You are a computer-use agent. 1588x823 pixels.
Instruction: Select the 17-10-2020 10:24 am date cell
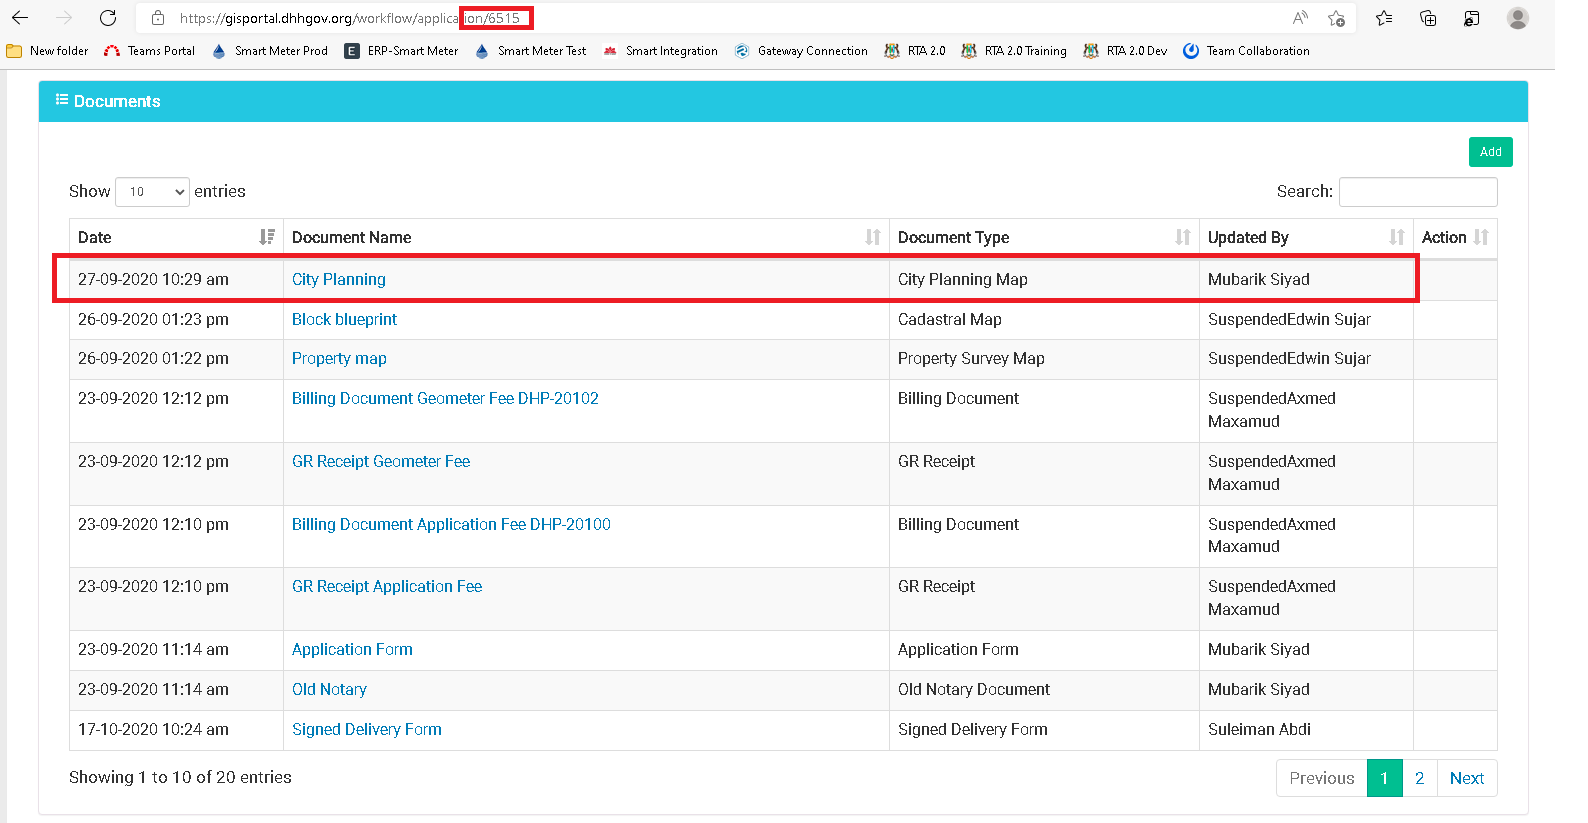pyautogui.click(x=176, y=730)
